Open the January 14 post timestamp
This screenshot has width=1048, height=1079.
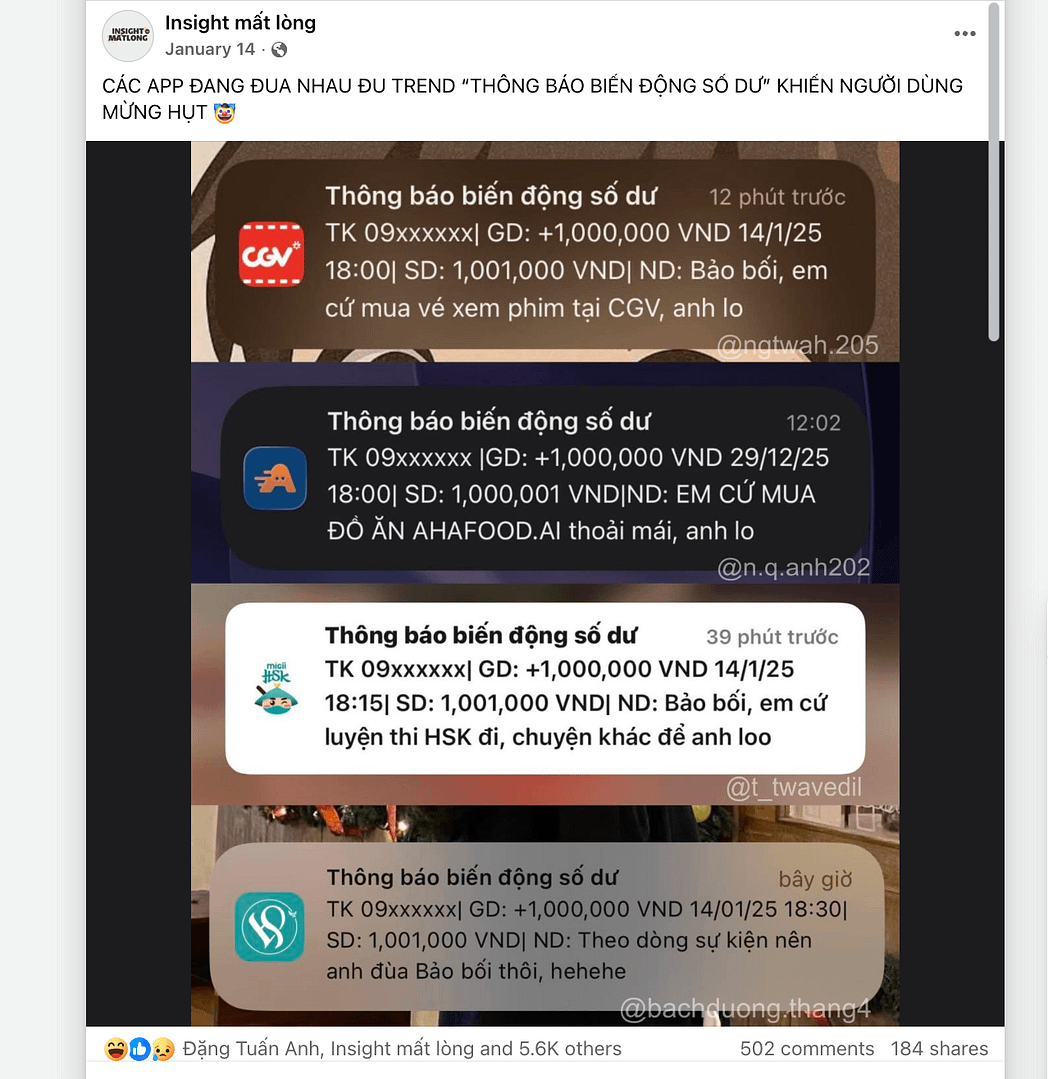(210, 50)
